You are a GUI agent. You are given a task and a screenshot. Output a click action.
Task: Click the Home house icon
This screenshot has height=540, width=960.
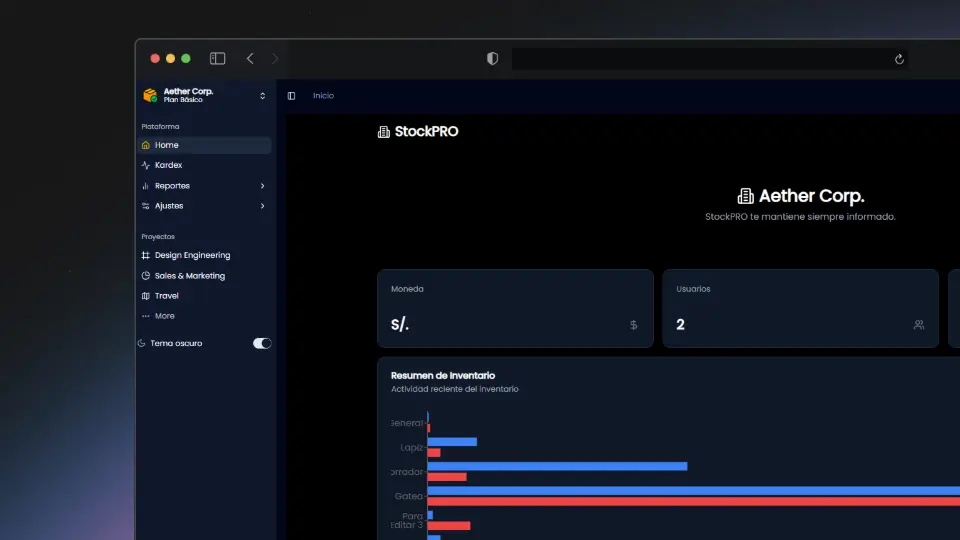point(146,145)
